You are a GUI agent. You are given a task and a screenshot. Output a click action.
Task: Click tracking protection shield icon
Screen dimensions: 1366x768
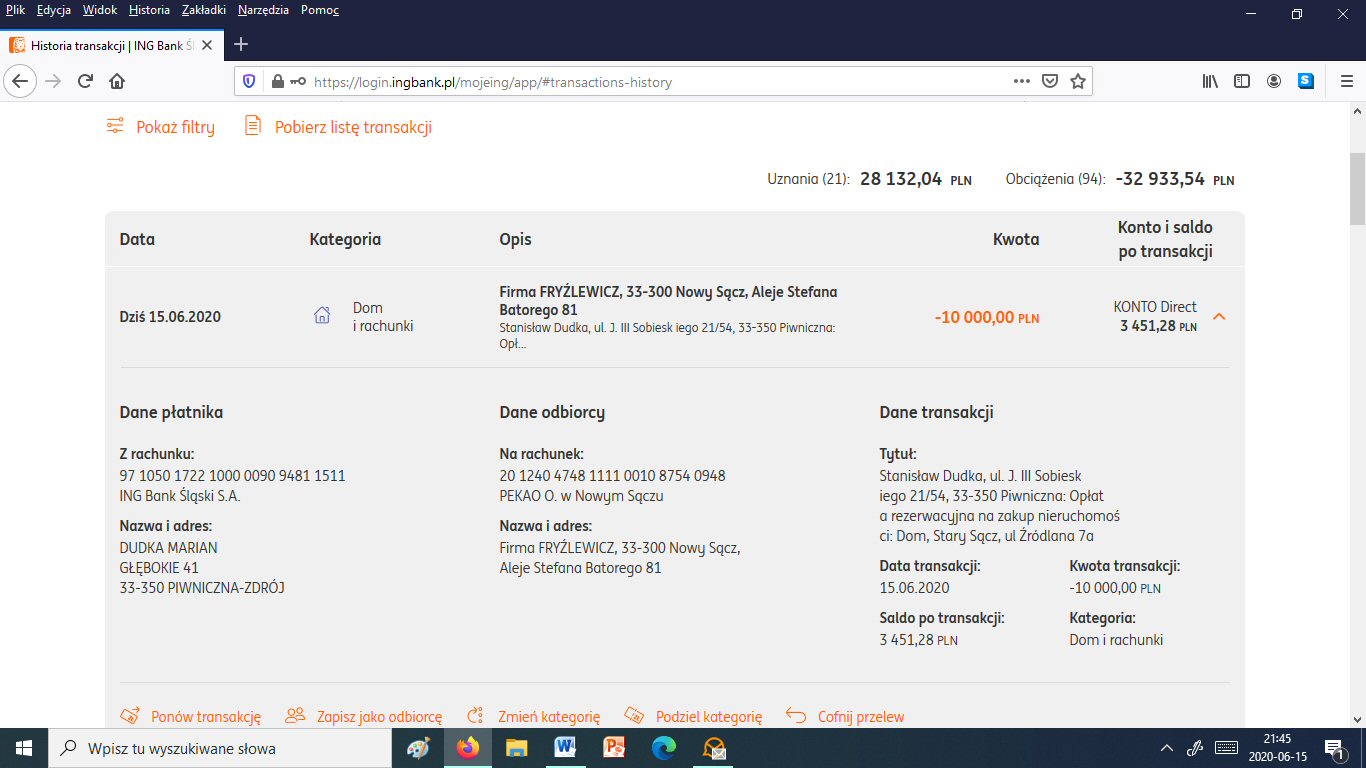(250, 82)
